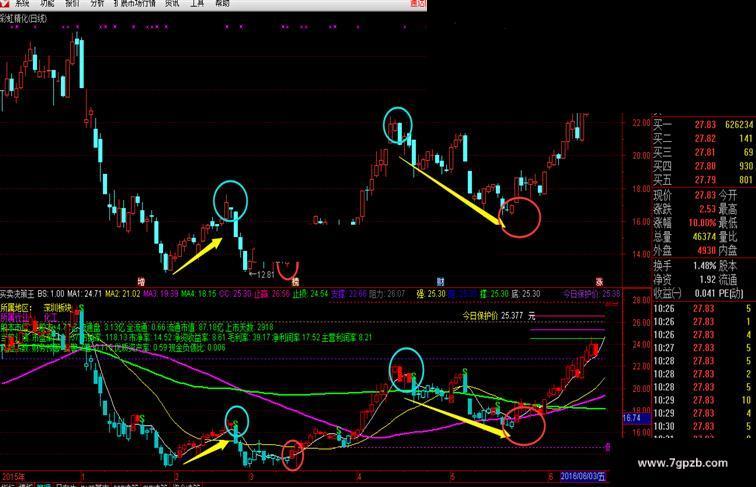Click the 净资 1.92 value

coord(707,279)
